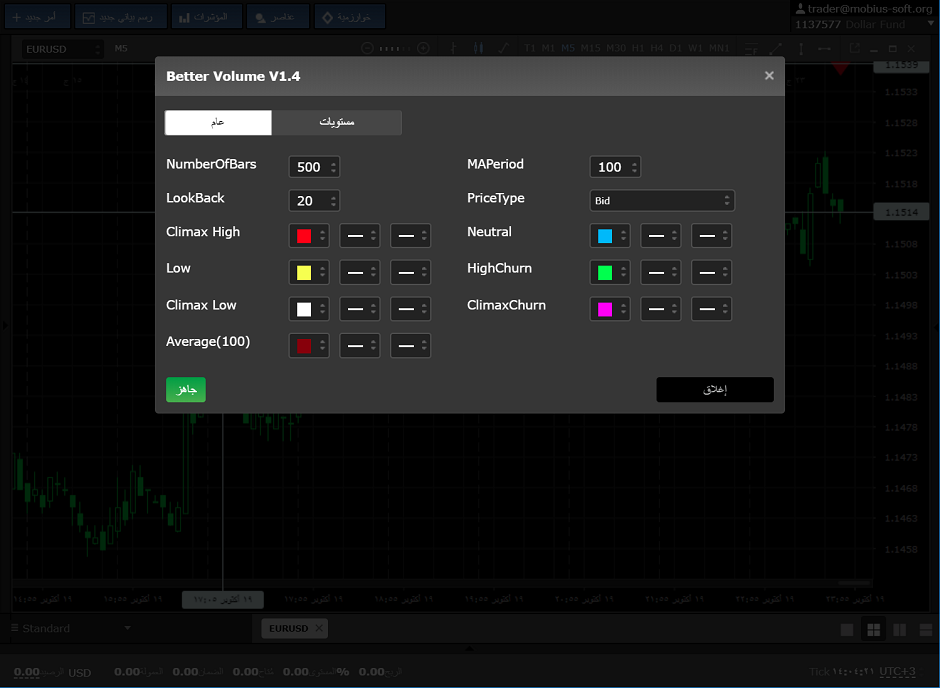Open the PriceType dropdown set to Bid
The image size is (940, 688).
[x=662, y=201]
